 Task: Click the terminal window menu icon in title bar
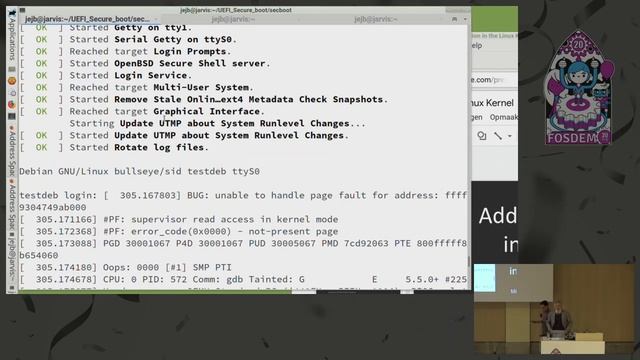pos(22,10)
